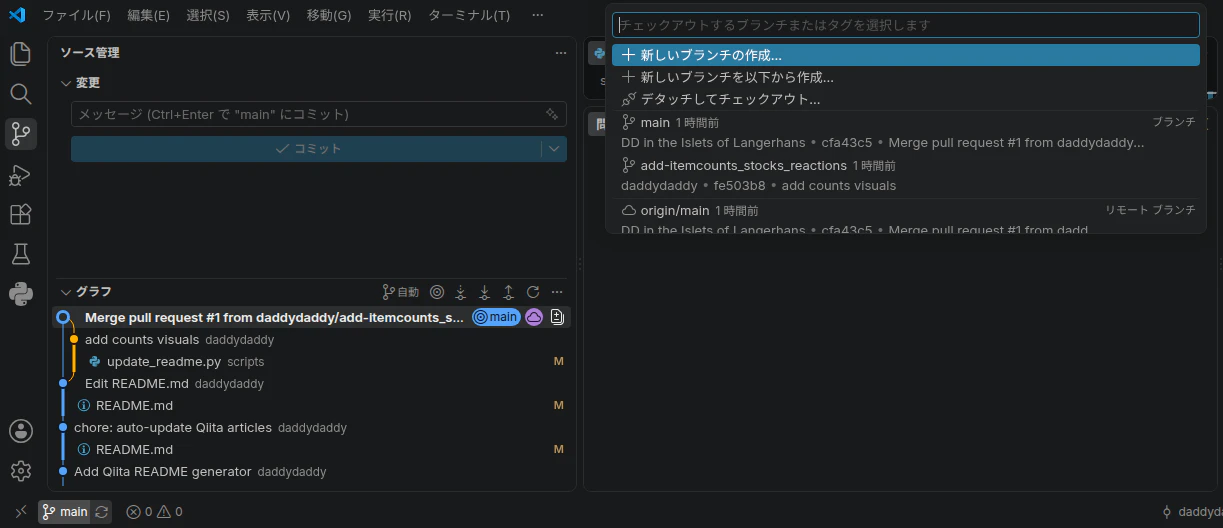Focus the commit message input field
The width and height of the screenshot is (1223, 528).
(319, 114)
